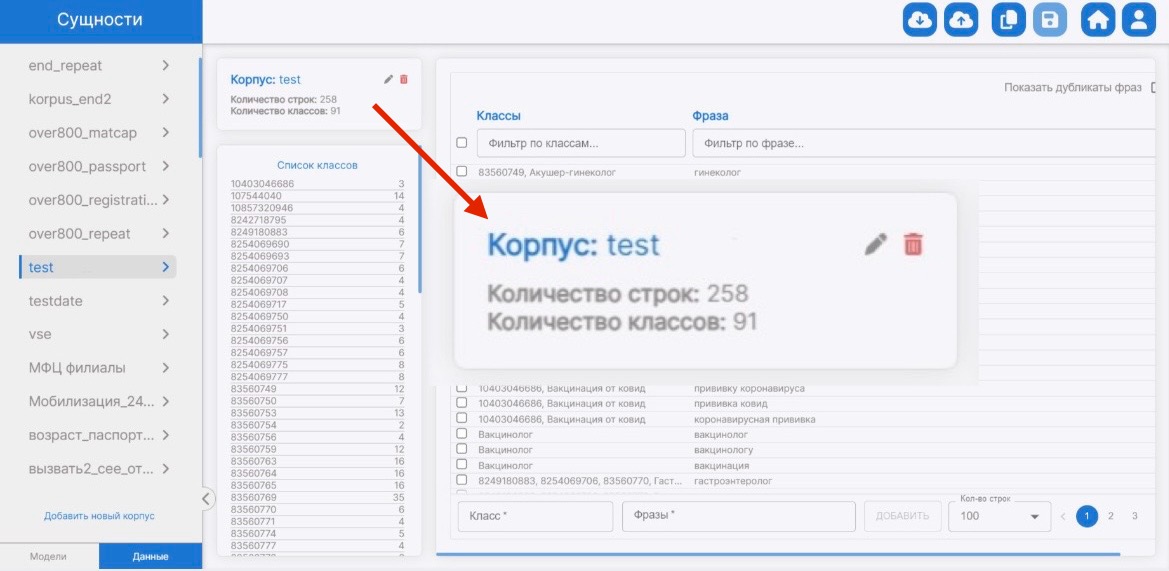
Task: Check the row 83560749, Акушер-гинеколог
Action: click(x=462, y=172)
